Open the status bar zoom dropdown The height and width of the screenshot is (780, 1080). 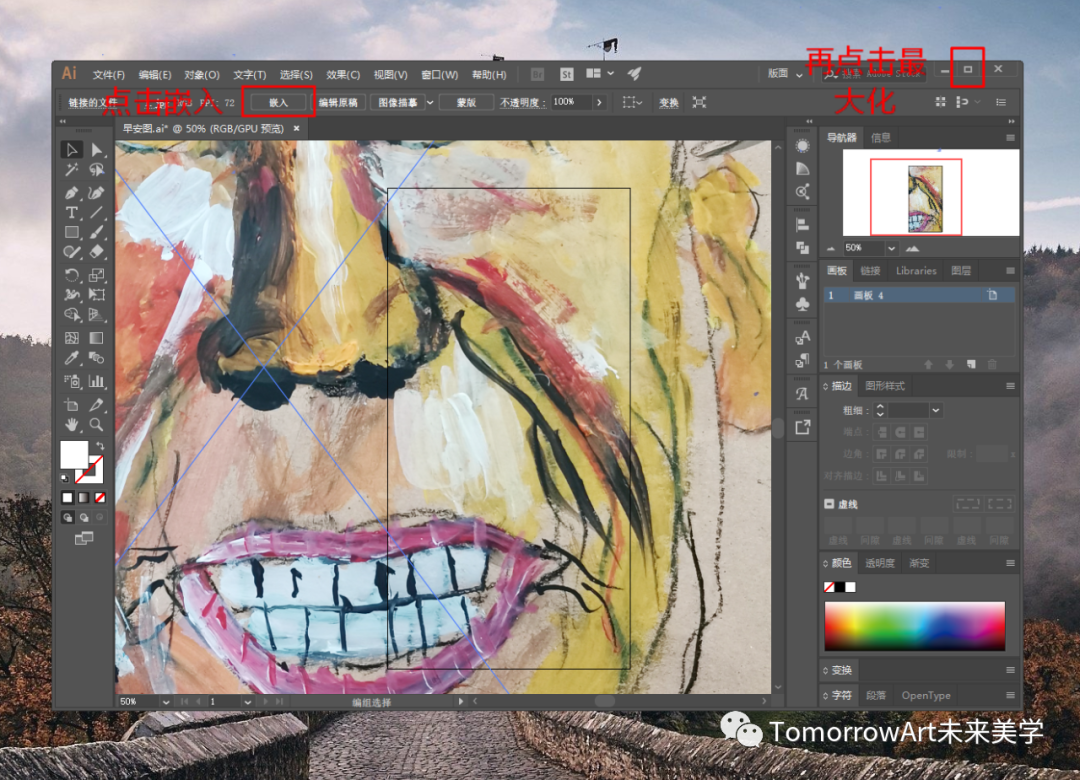click(166, 701)
